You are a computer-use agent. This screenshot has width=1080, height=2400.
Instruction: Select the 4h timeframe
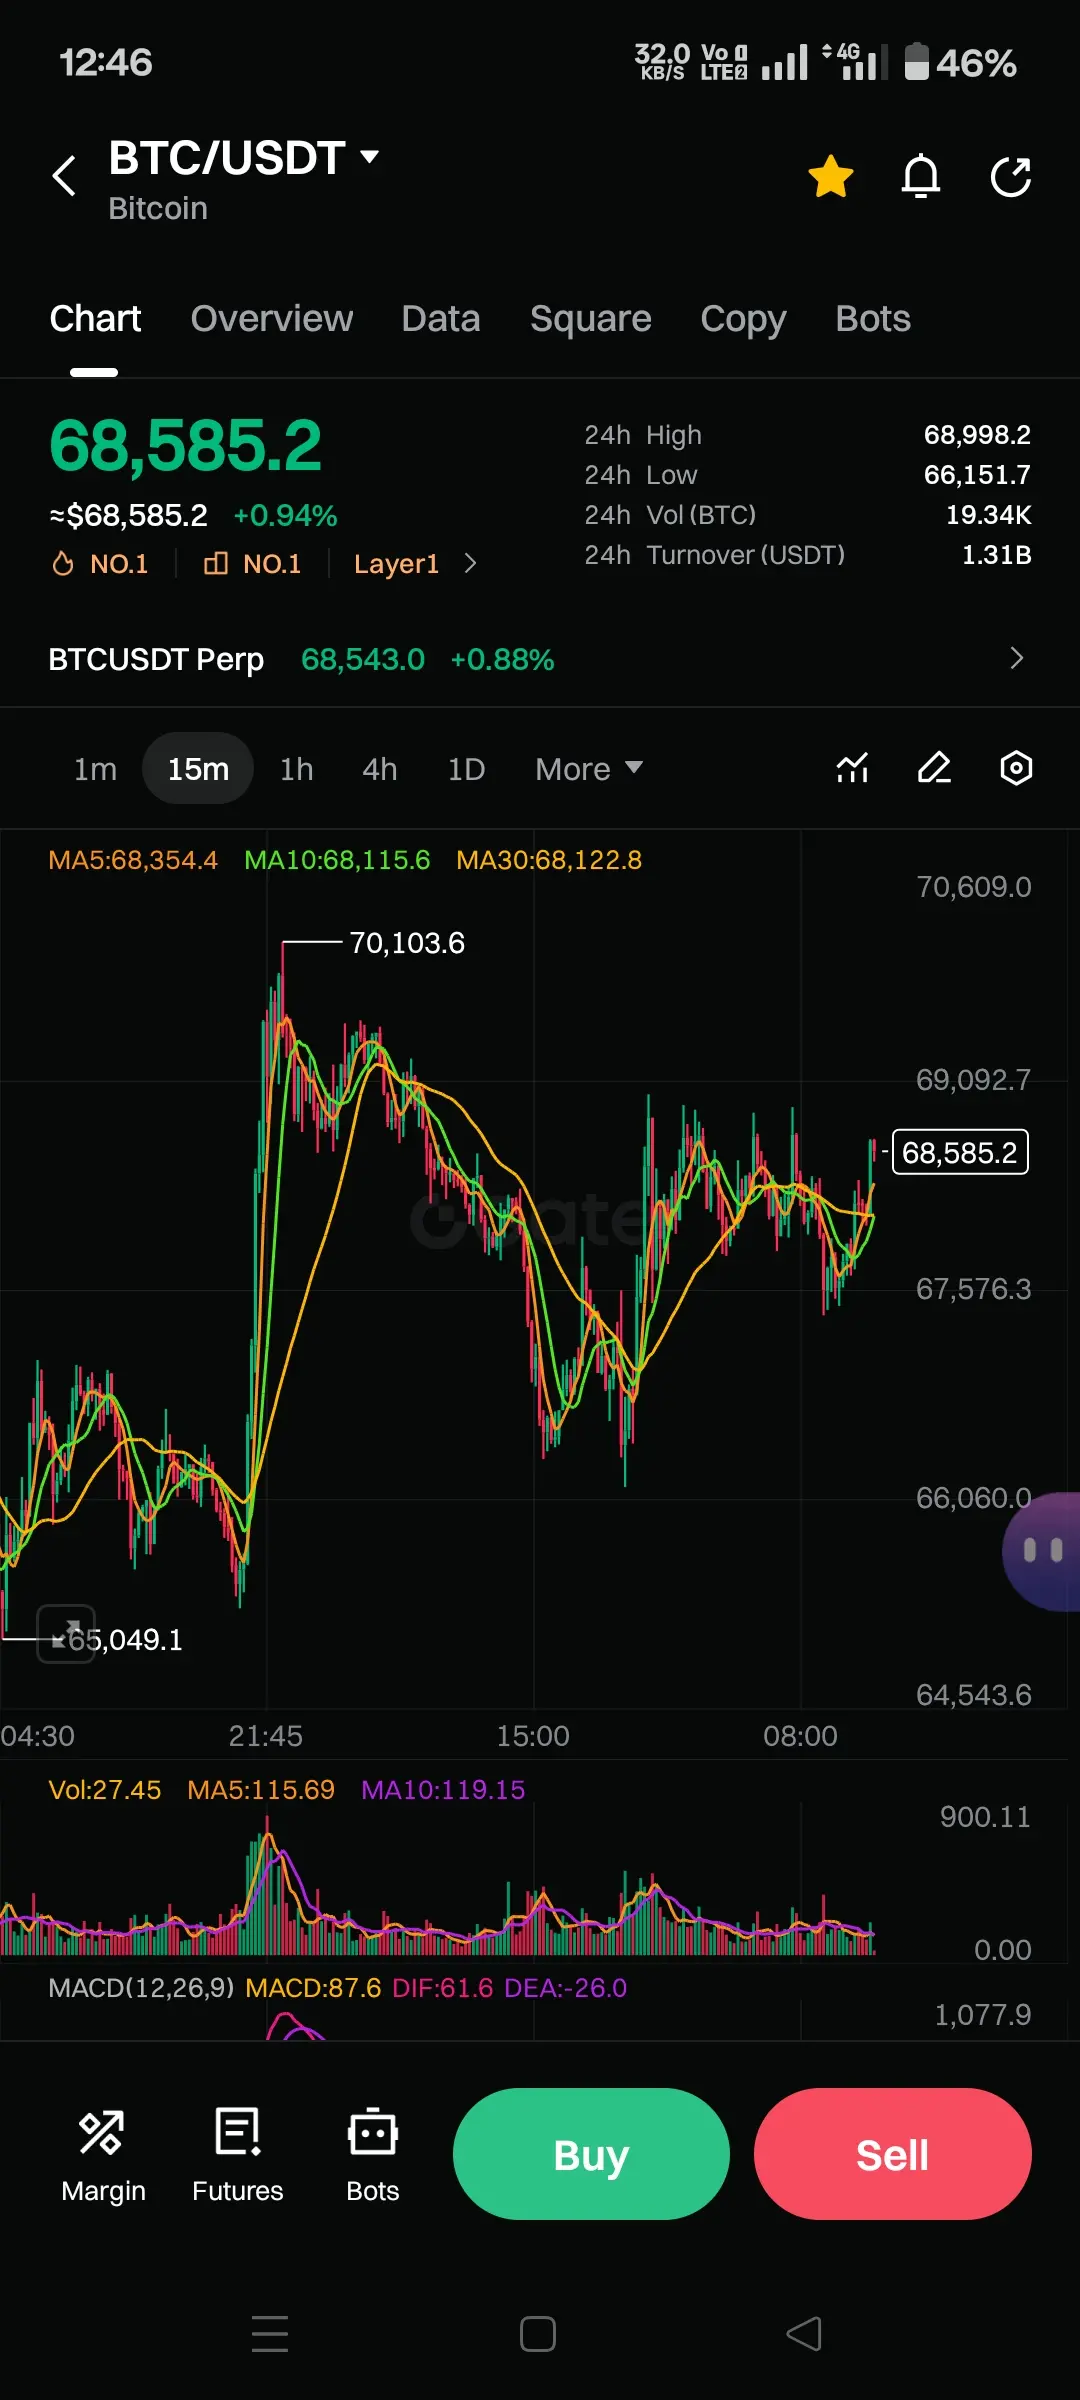[380, 769]
